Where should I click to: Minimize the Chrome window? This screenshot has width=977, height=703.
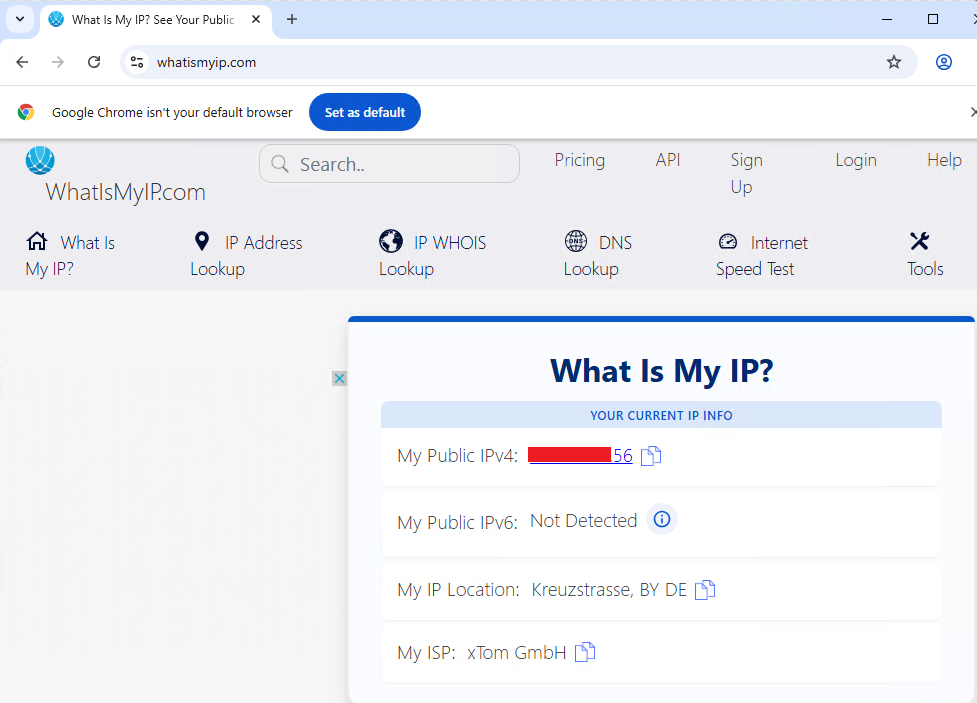coord(887,19)
